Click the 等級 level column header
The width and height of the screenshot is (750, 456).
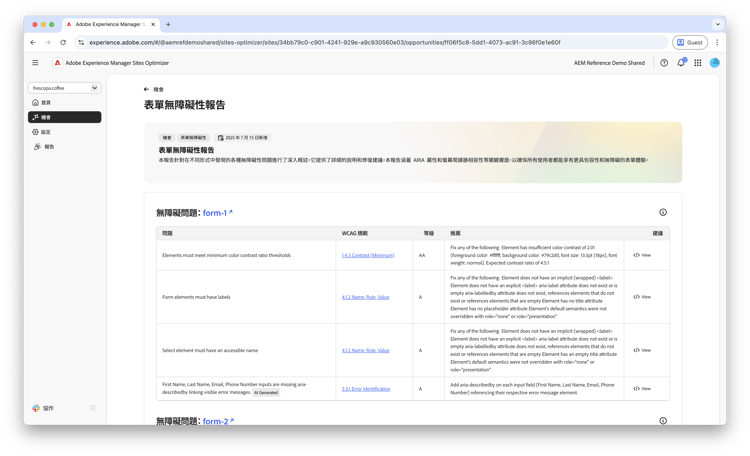(429, 234)
